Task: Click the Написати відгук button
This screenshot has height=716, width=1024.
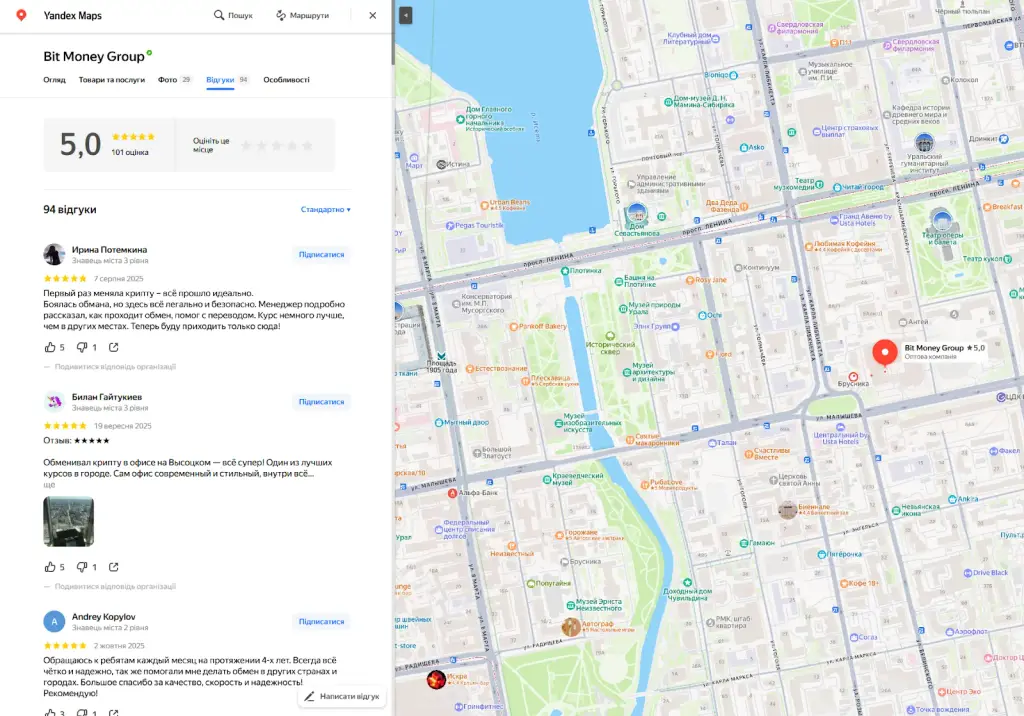Action: pos(342,696)
